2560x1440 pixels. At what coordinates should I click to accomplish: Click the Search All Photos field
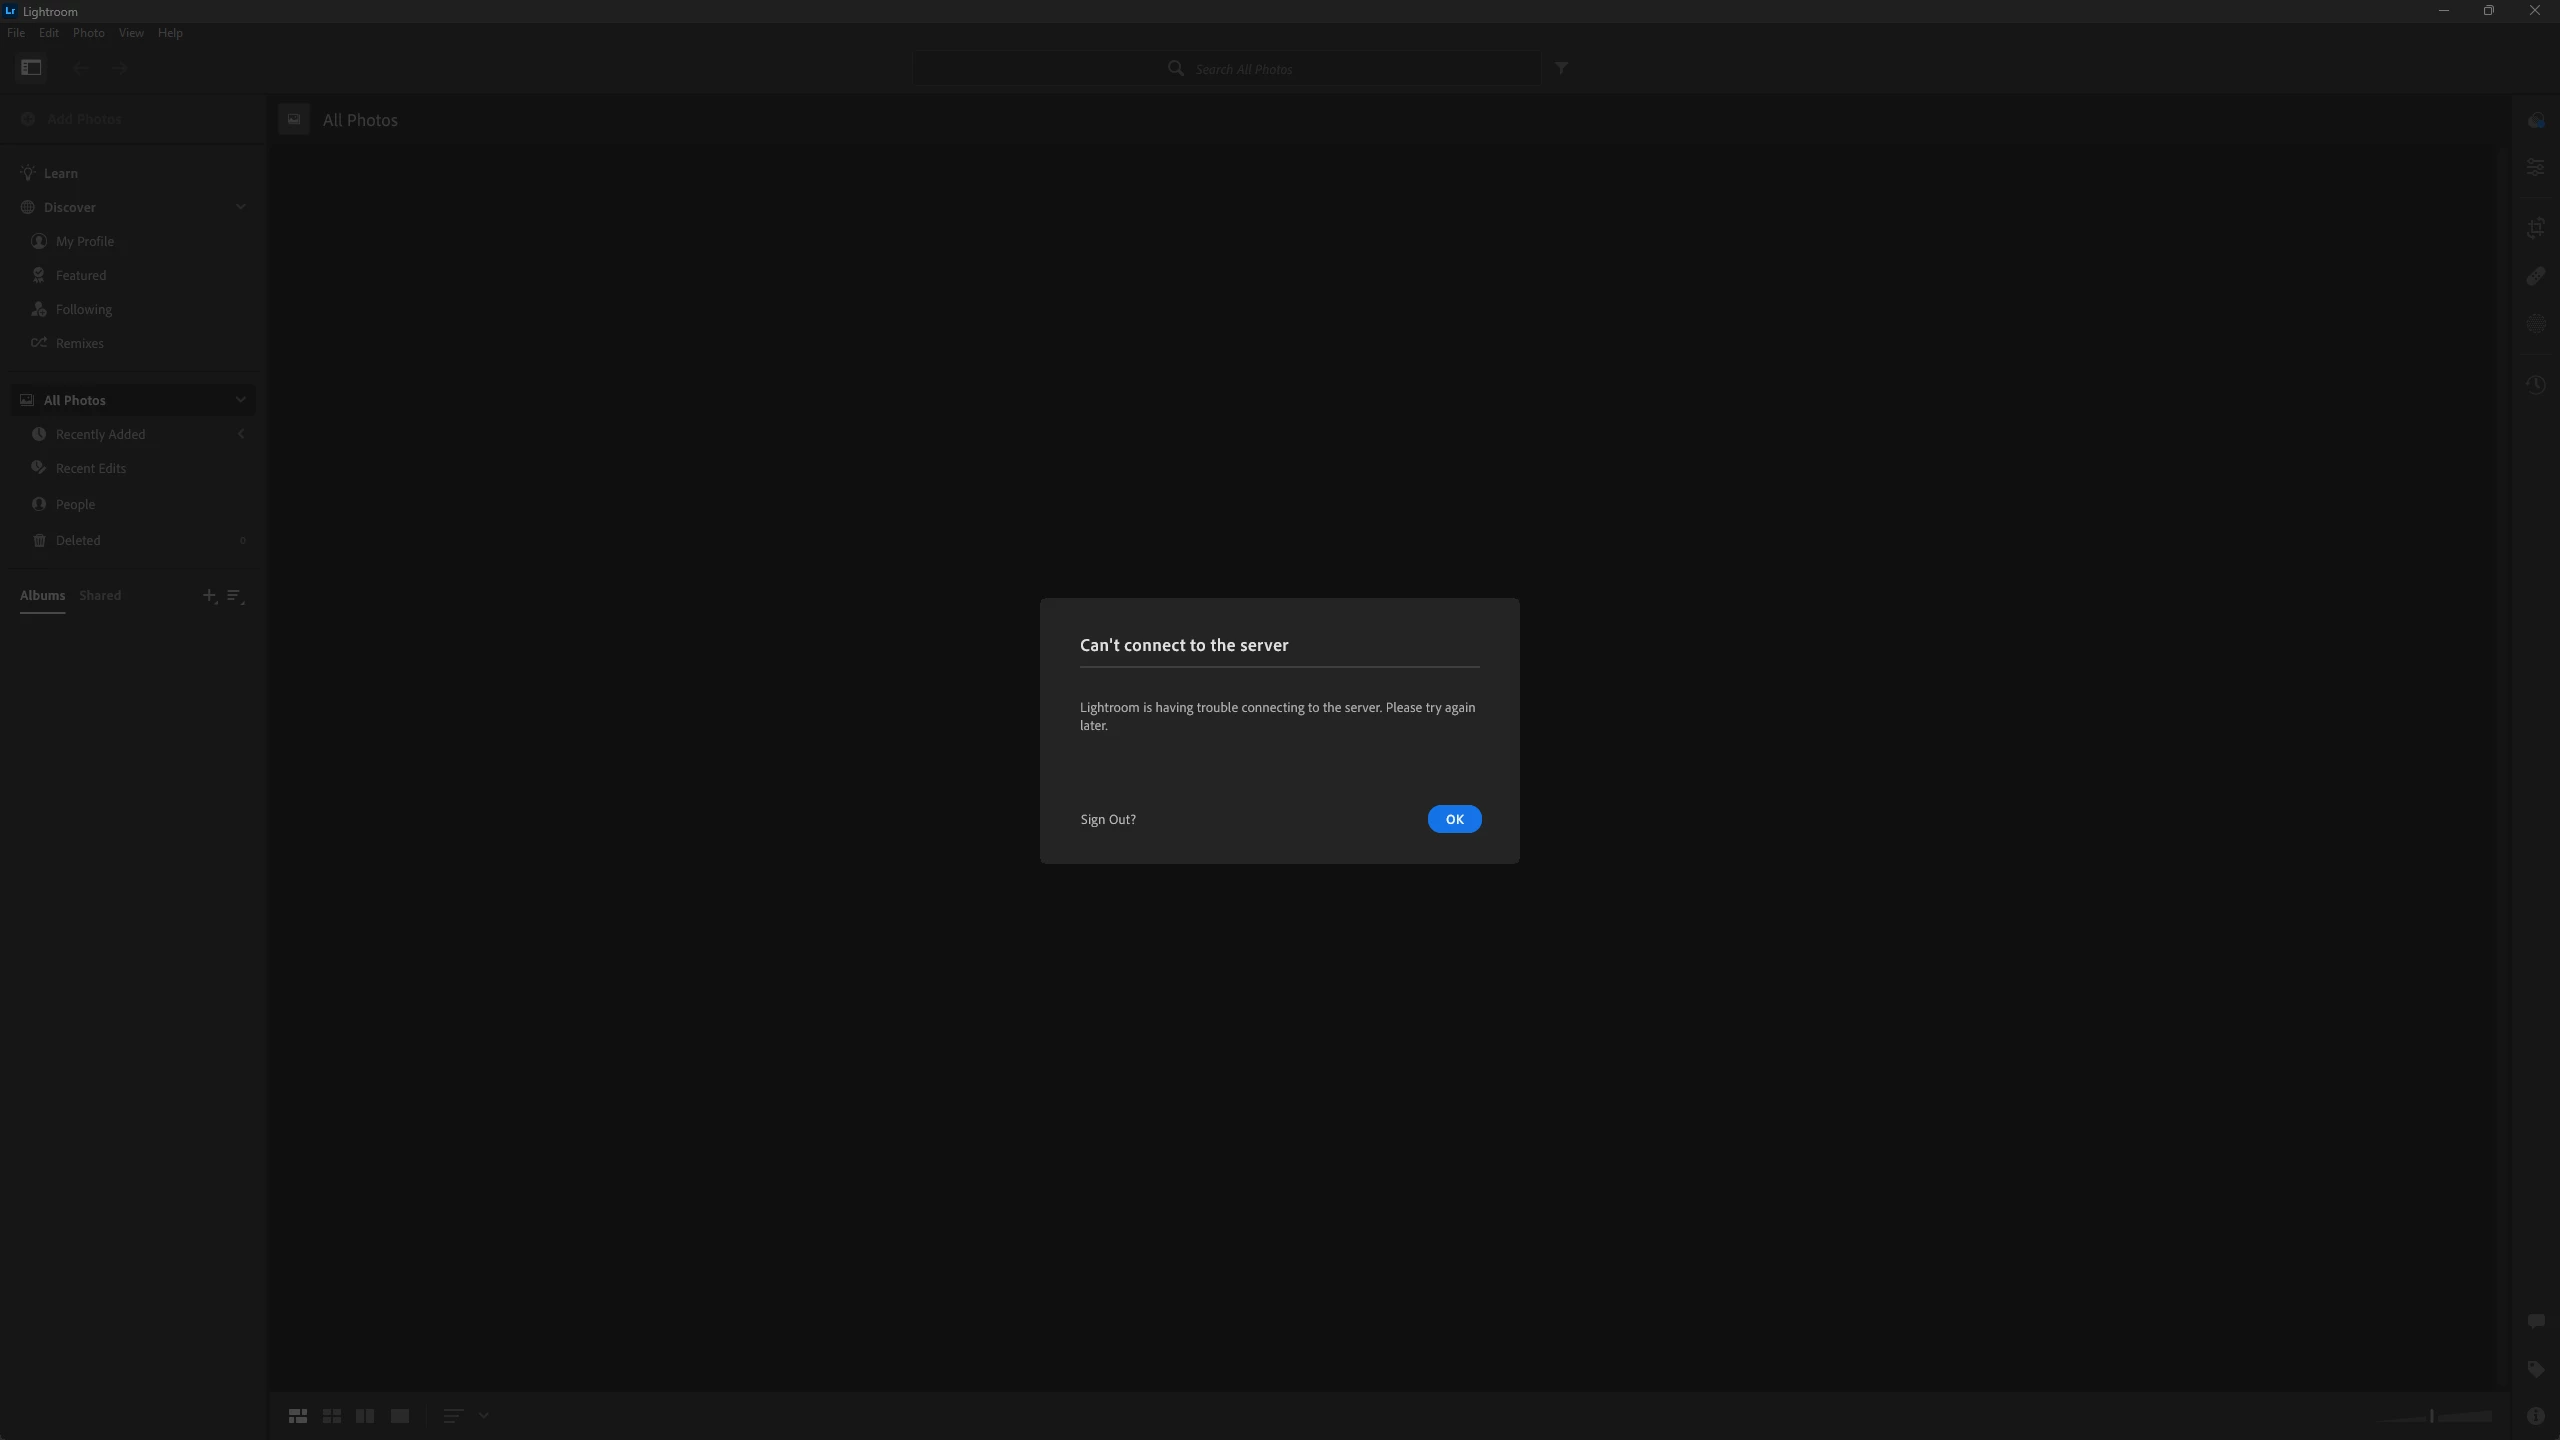point(1243,69)
